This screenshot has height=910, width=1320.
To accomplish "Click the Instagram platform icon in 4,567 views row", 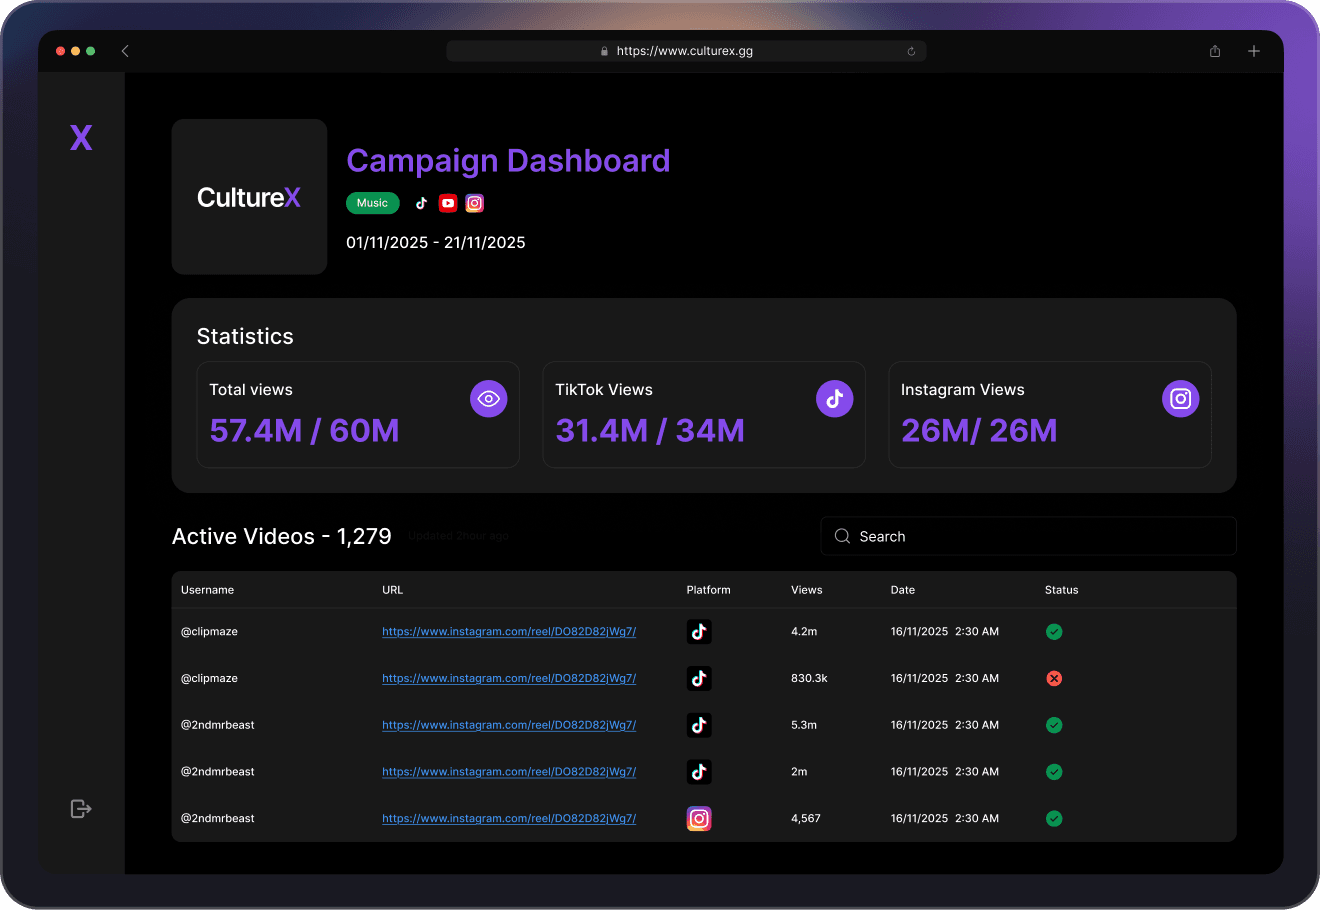I will pos(699,818).
